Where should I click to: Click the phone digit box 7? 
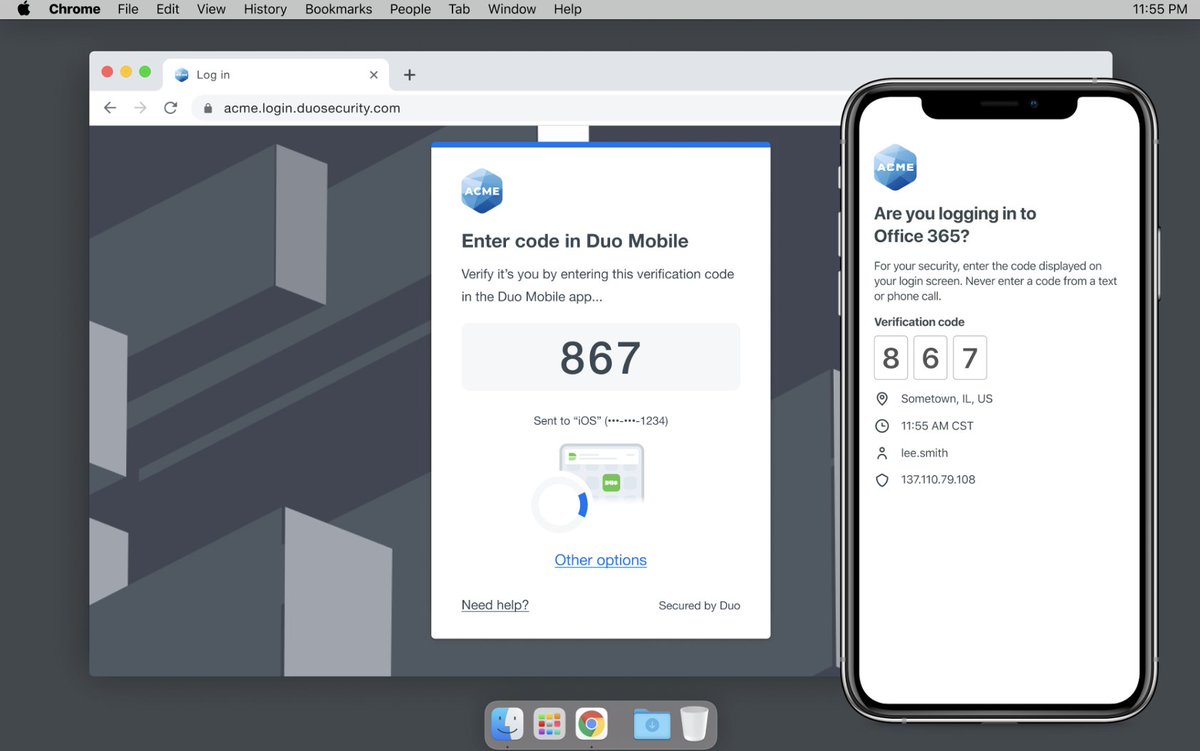pyautogui.click(x=970, y=358)
